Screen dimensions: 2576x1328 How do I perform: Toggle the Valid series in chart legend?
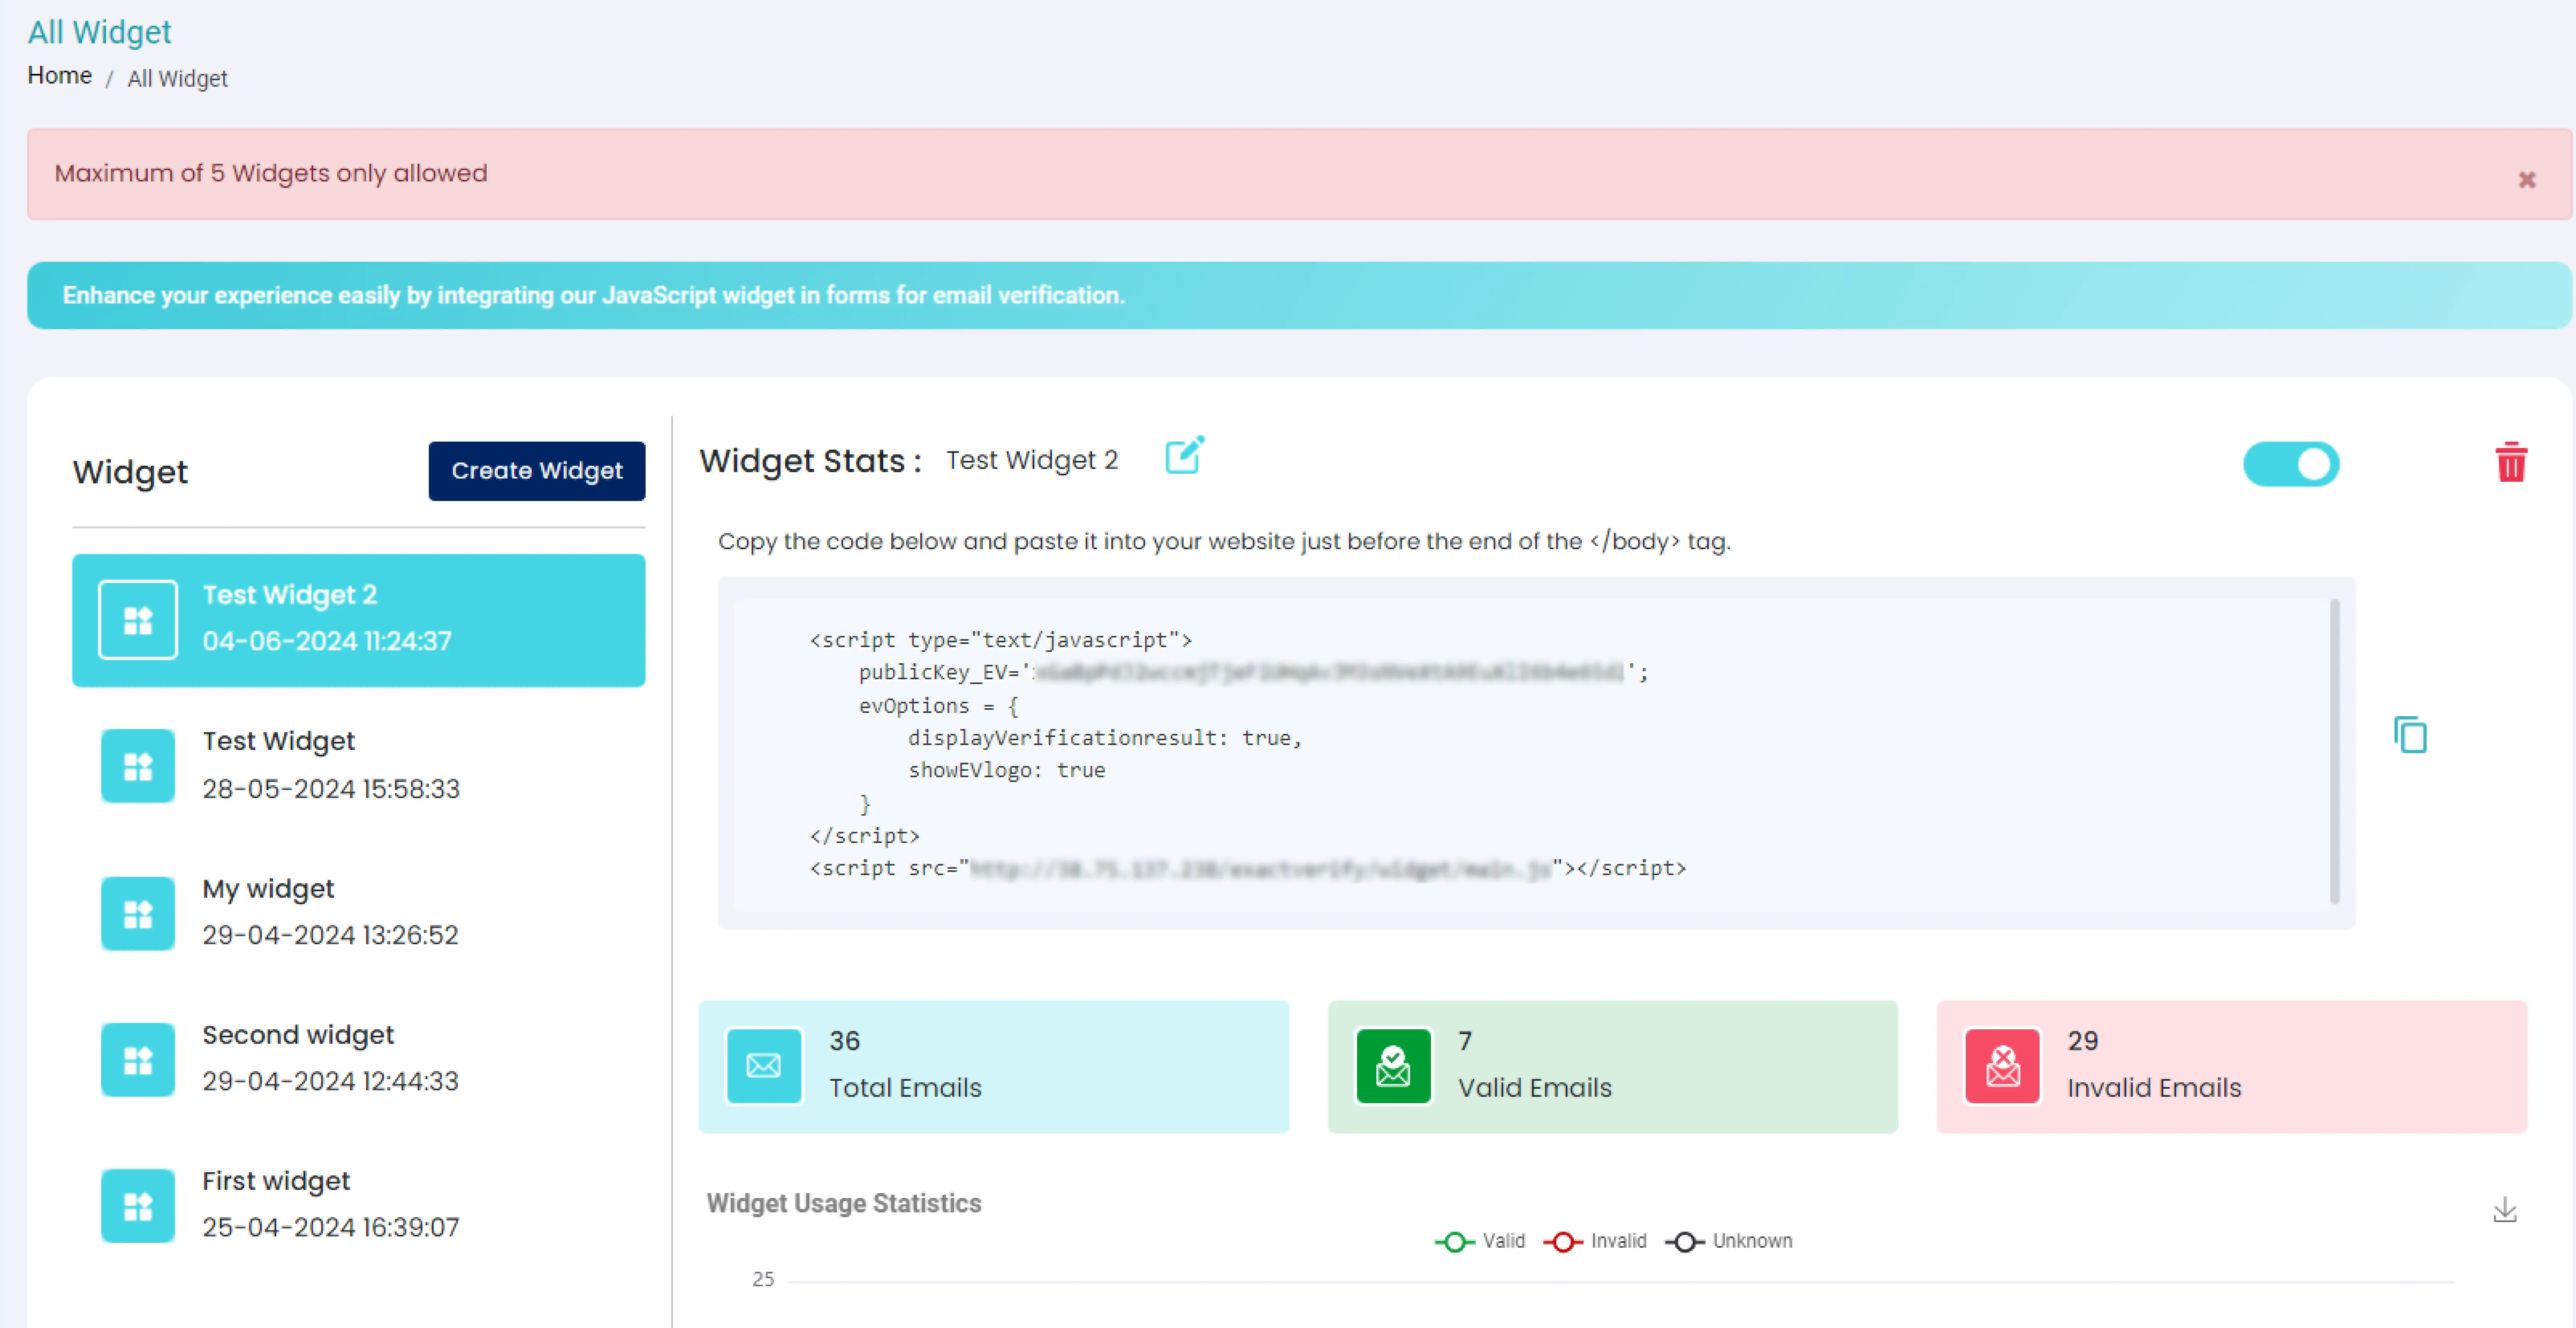point(1480,1241)
